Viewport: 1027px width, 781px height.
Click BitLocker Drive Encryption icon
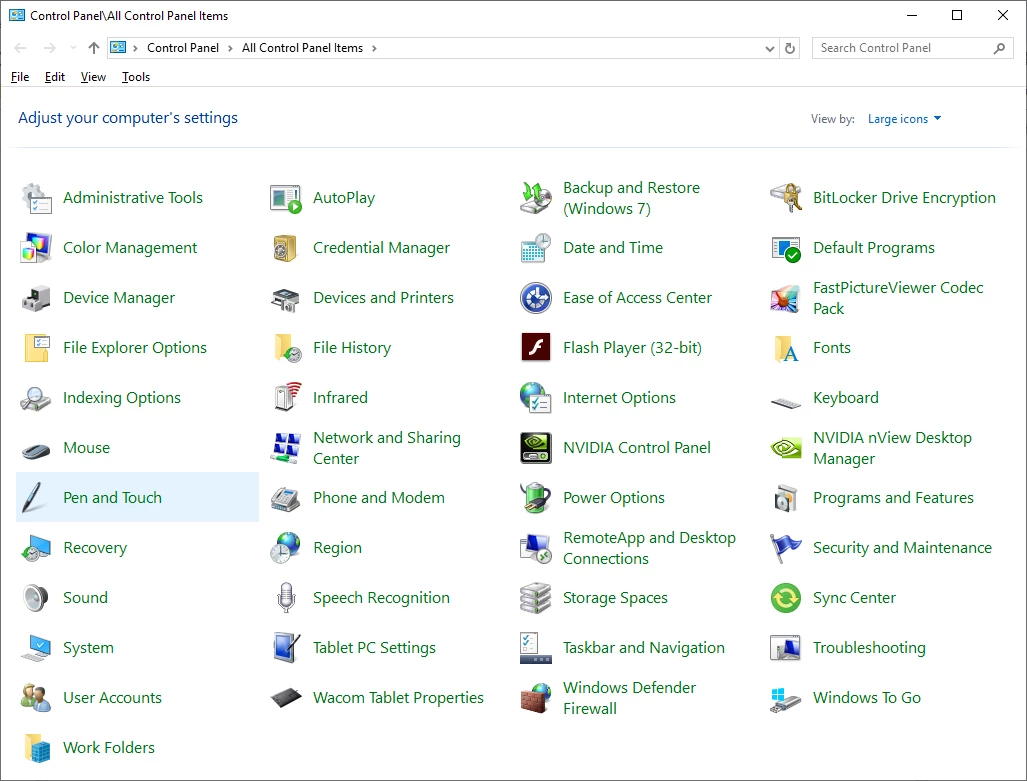point(786,199)
